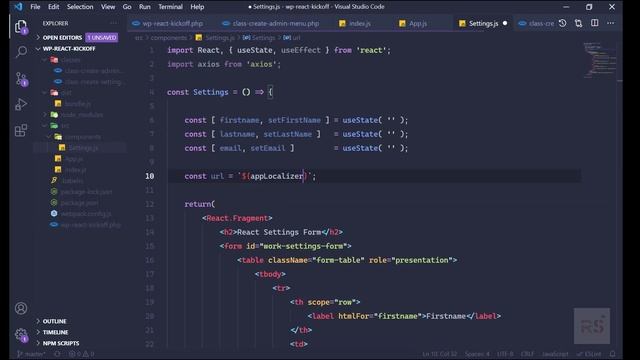This screenshot has width=640, height=360.
Task: Switch to the wp-react-kickoff.php tab
Action: pos(169,23)
